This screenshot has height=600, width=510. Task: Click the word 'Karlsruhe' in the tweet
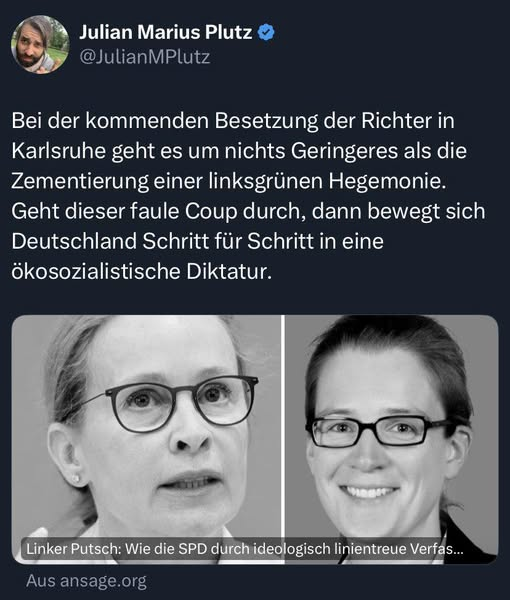point(59,151)
